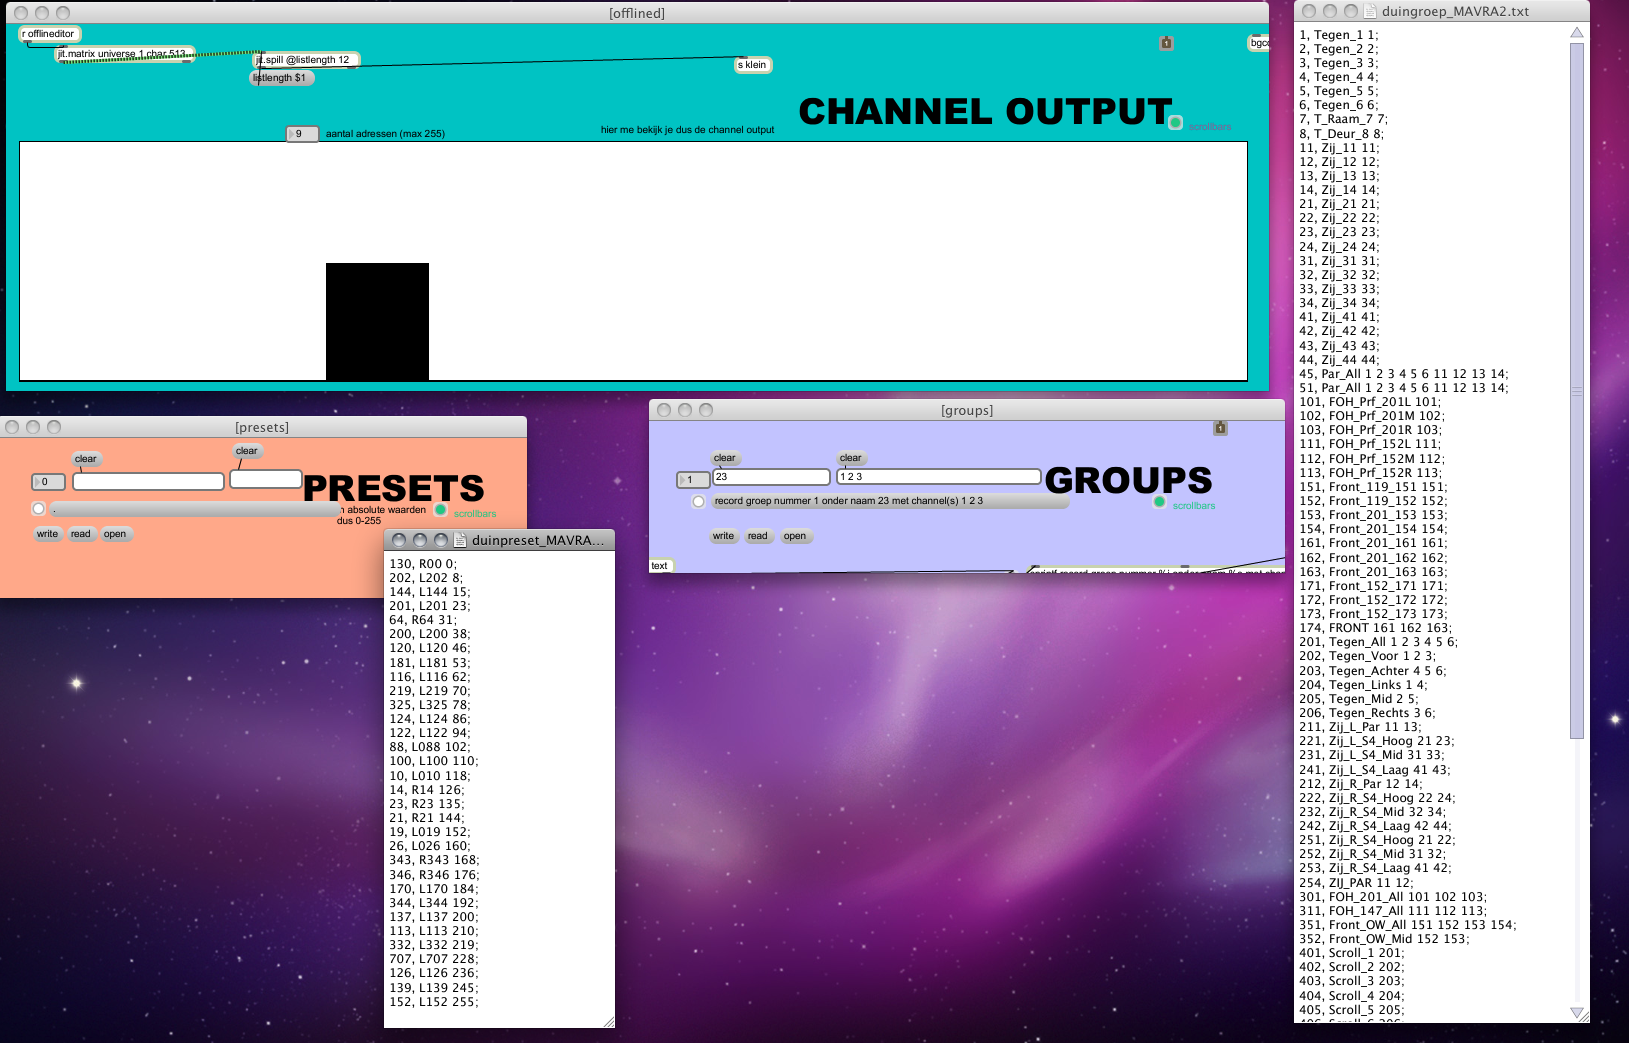This screenshot has width=1629, height=1043.
Task: Click the channels field containing 1 2 3
Action: tap(939, 477)
